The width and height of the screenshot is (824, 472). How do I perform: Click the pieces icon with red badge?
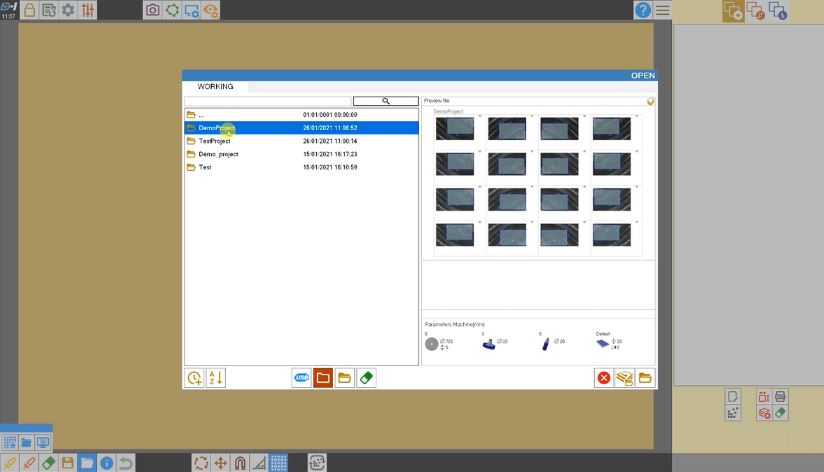click(756, 11)
